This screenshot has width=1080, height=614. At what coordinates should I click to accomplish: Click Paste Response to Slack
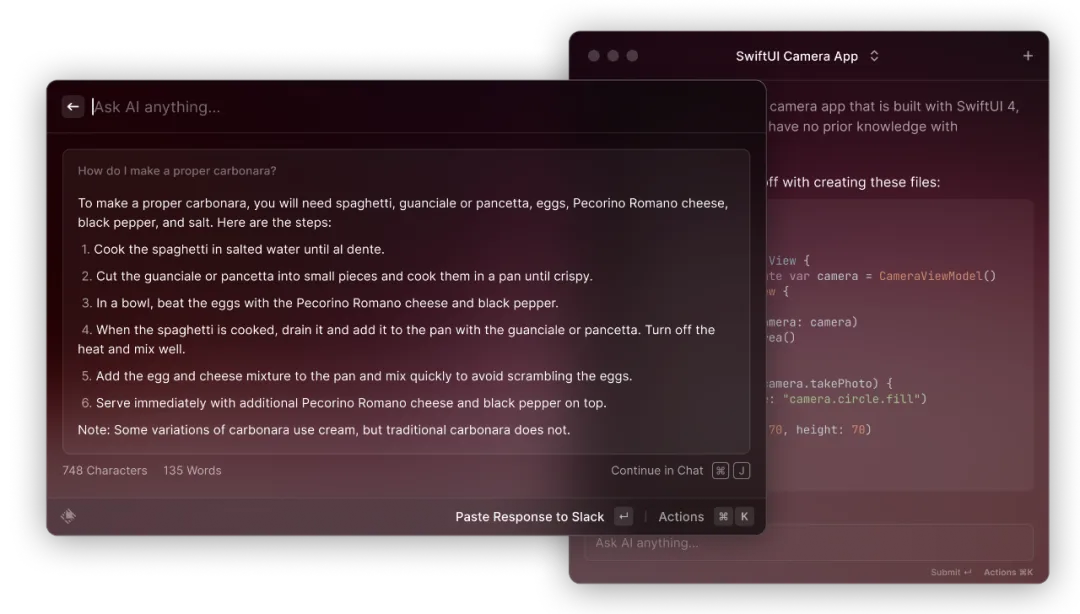pyautogui.click(x=529, y=517)
